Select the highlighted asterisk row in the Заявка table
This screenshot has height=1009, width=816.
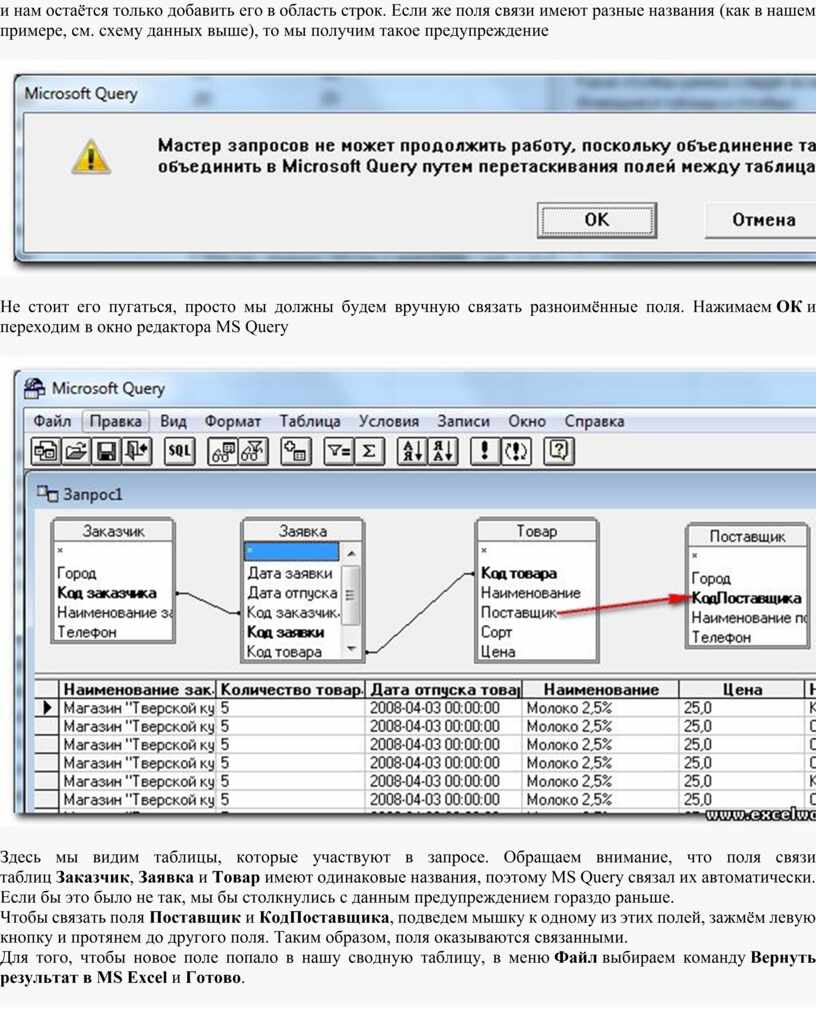point(292,552)
